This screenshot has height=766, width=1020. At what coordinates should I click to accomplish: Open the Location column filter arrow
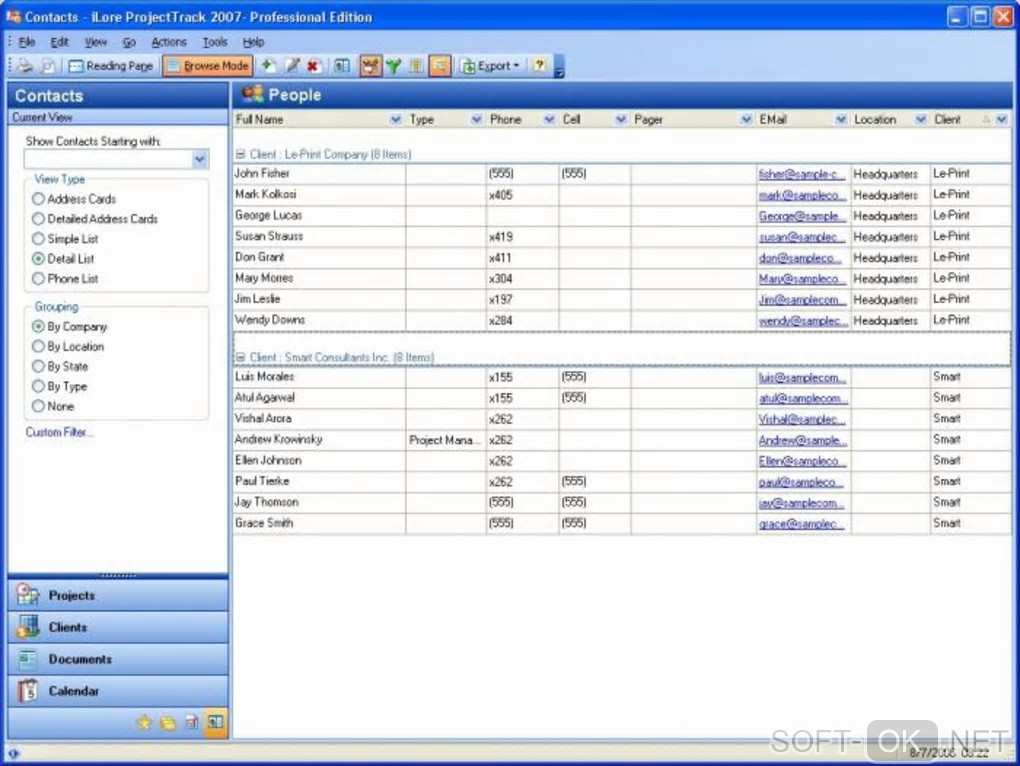tap(920, 120)
